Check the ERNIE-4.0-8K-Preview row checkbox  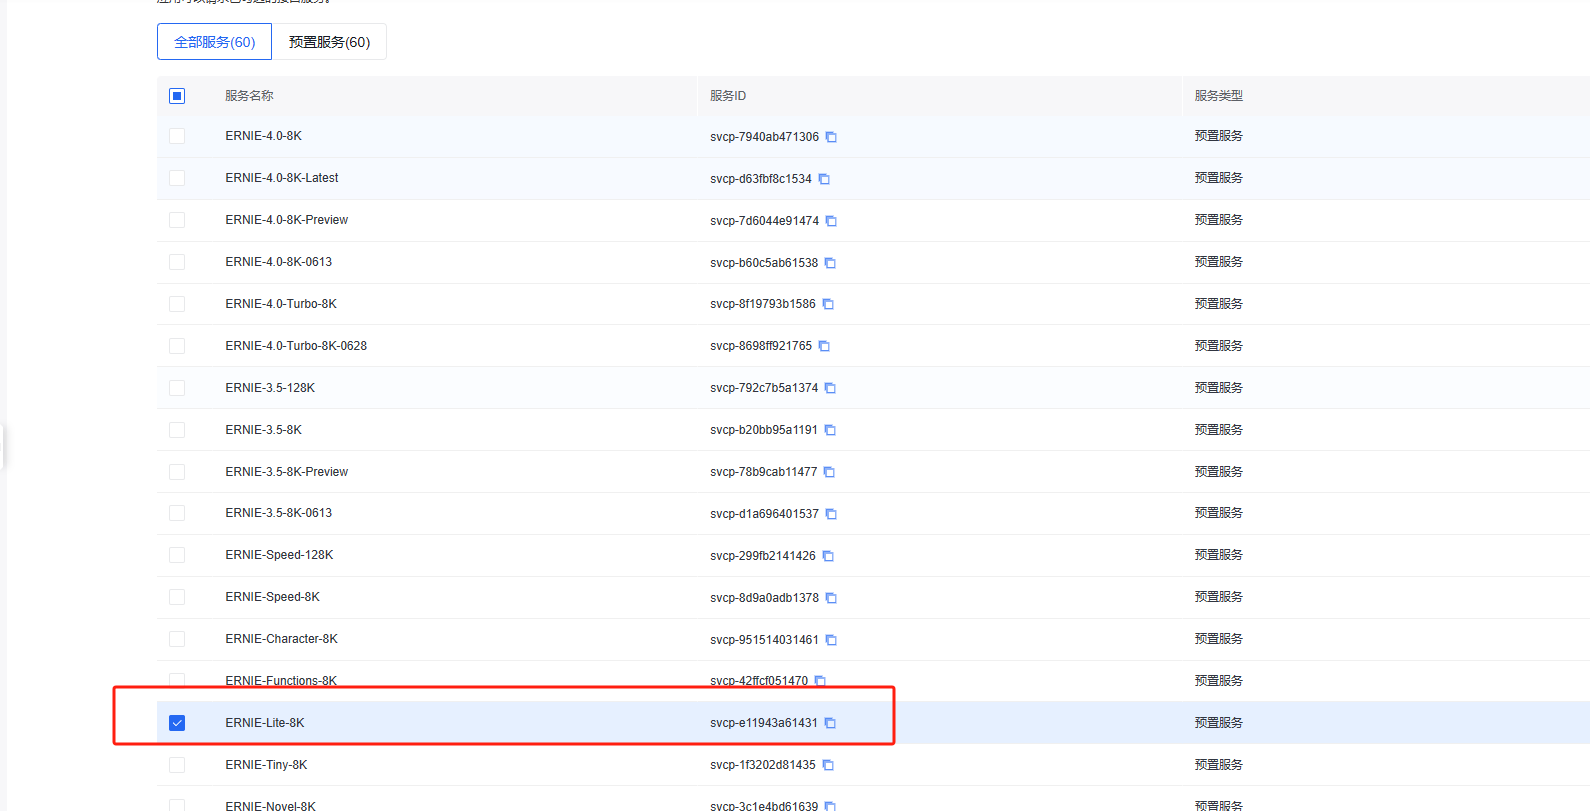pyautogui.click(x=177, y=220)
